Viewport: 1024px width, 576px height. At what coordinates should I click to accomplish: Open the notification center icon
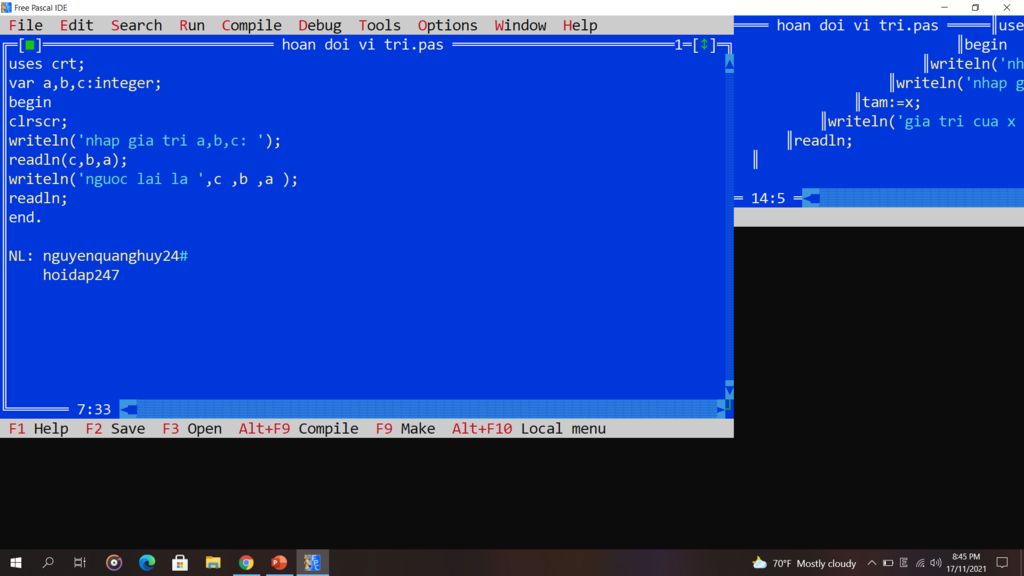pyautogui.click(x=1002, y=563)
